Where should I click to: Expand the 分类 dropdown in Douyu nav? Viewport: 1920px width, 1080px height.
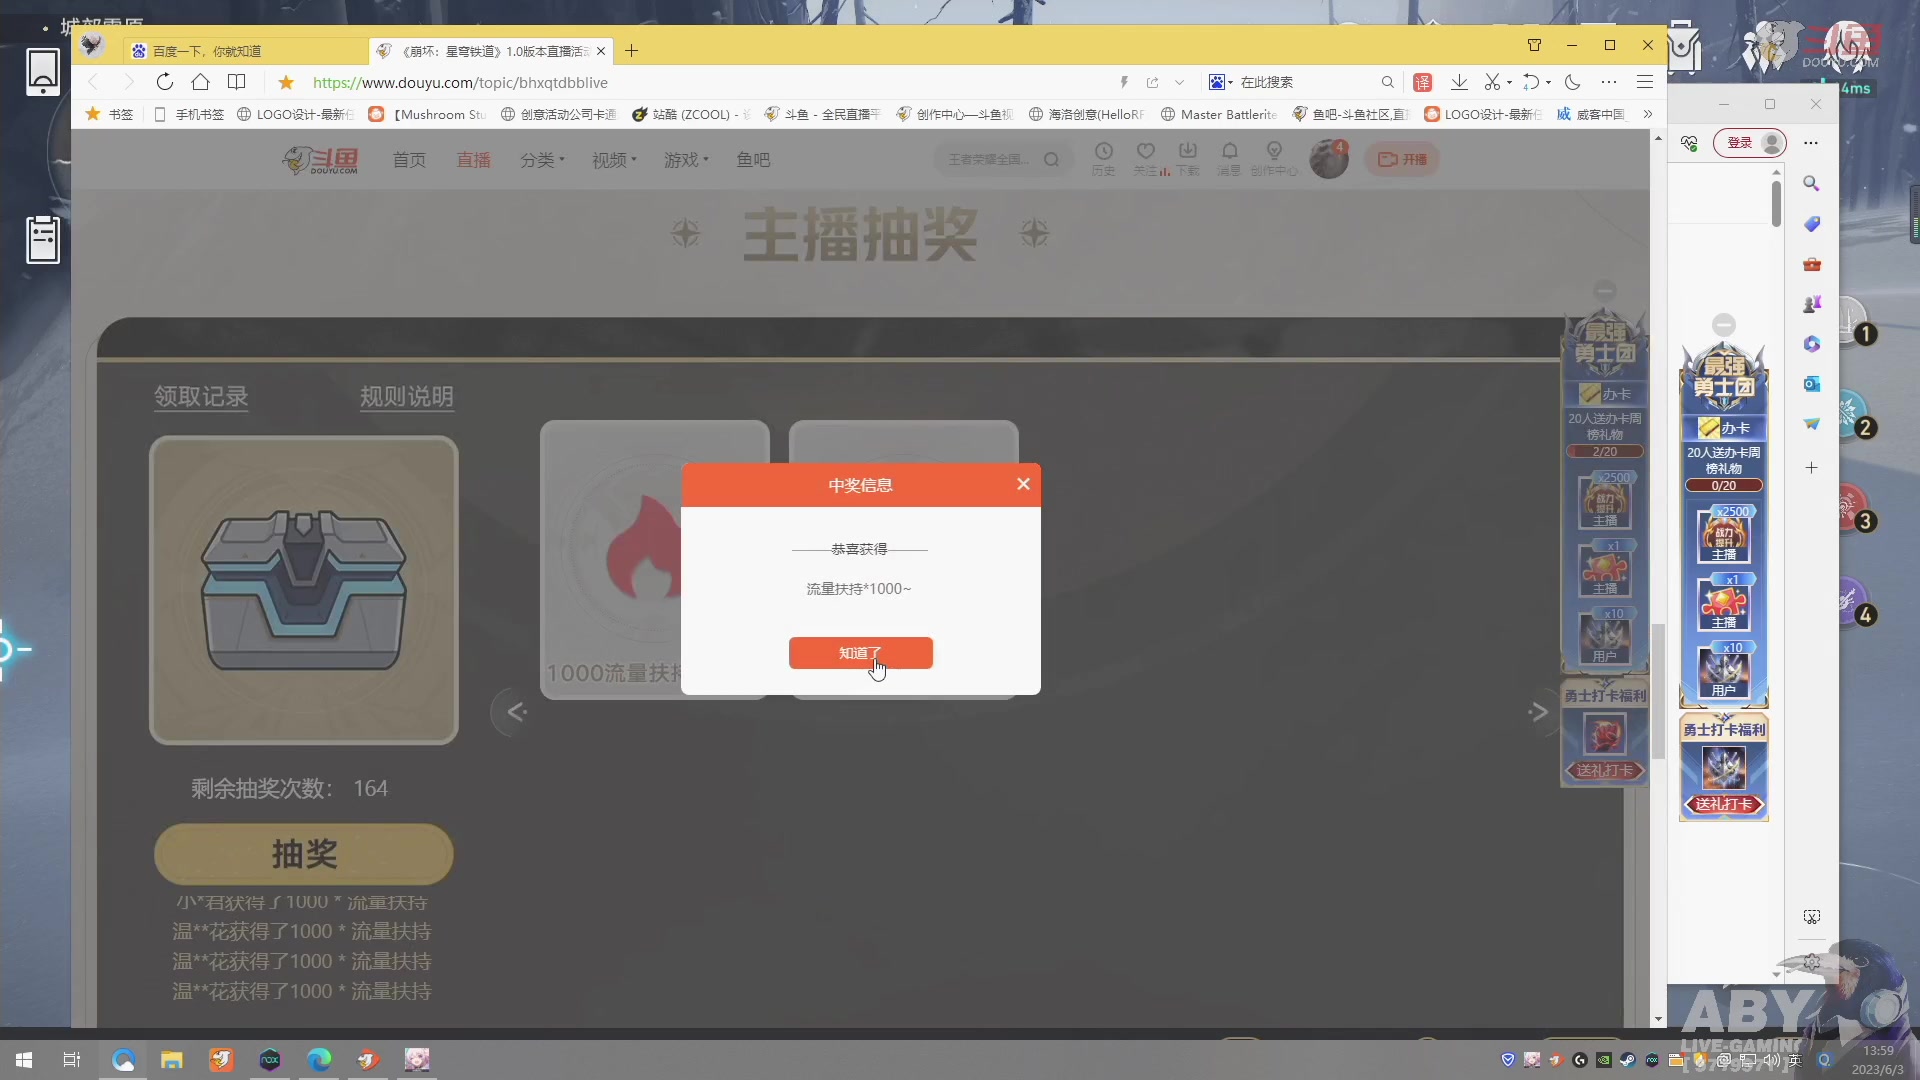(542, 160)
